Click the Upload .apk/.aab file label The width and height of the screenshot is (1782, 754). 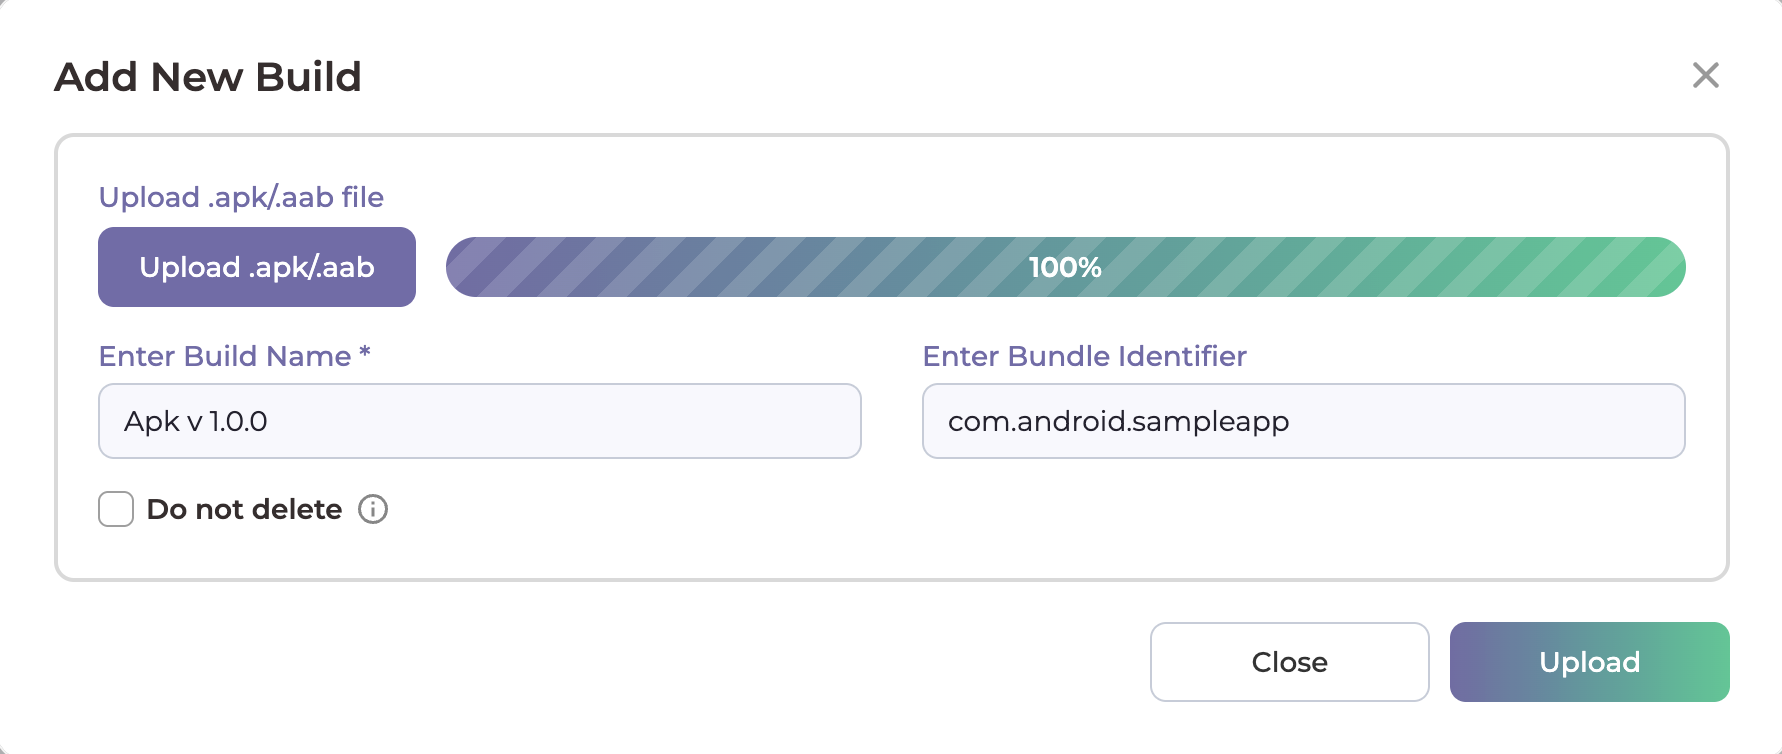[x=241, y=197]
